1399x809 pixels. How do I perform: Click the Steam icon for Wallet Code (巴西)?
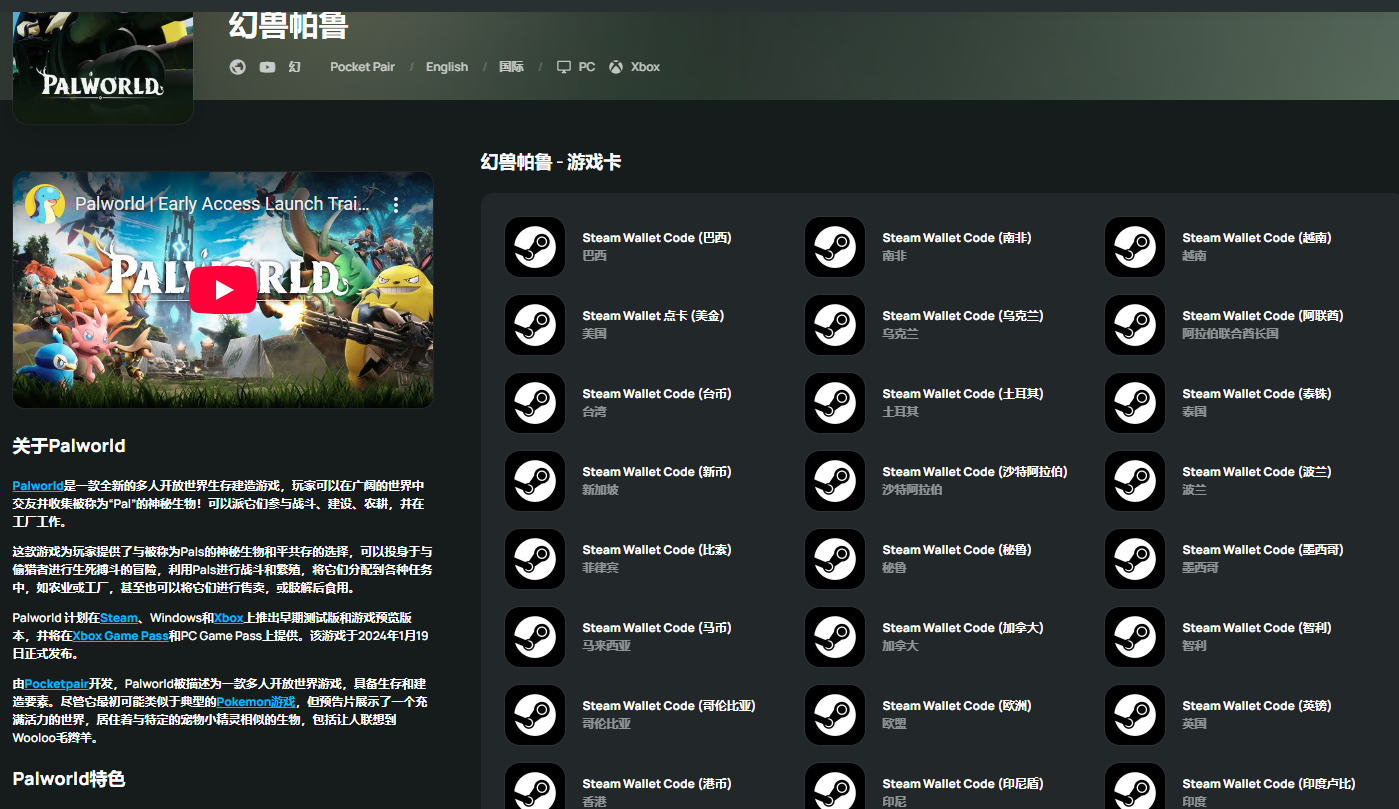click(535, 247)
